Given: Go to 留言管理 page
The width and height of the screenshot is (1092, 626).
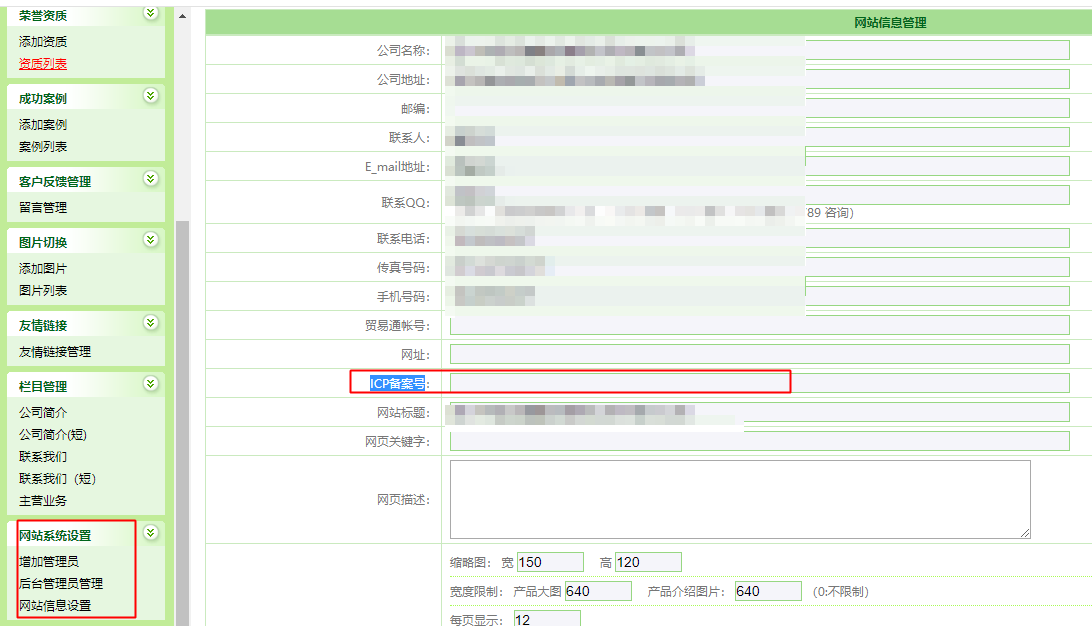Looking at the screenshot, I should pos(43,208).
